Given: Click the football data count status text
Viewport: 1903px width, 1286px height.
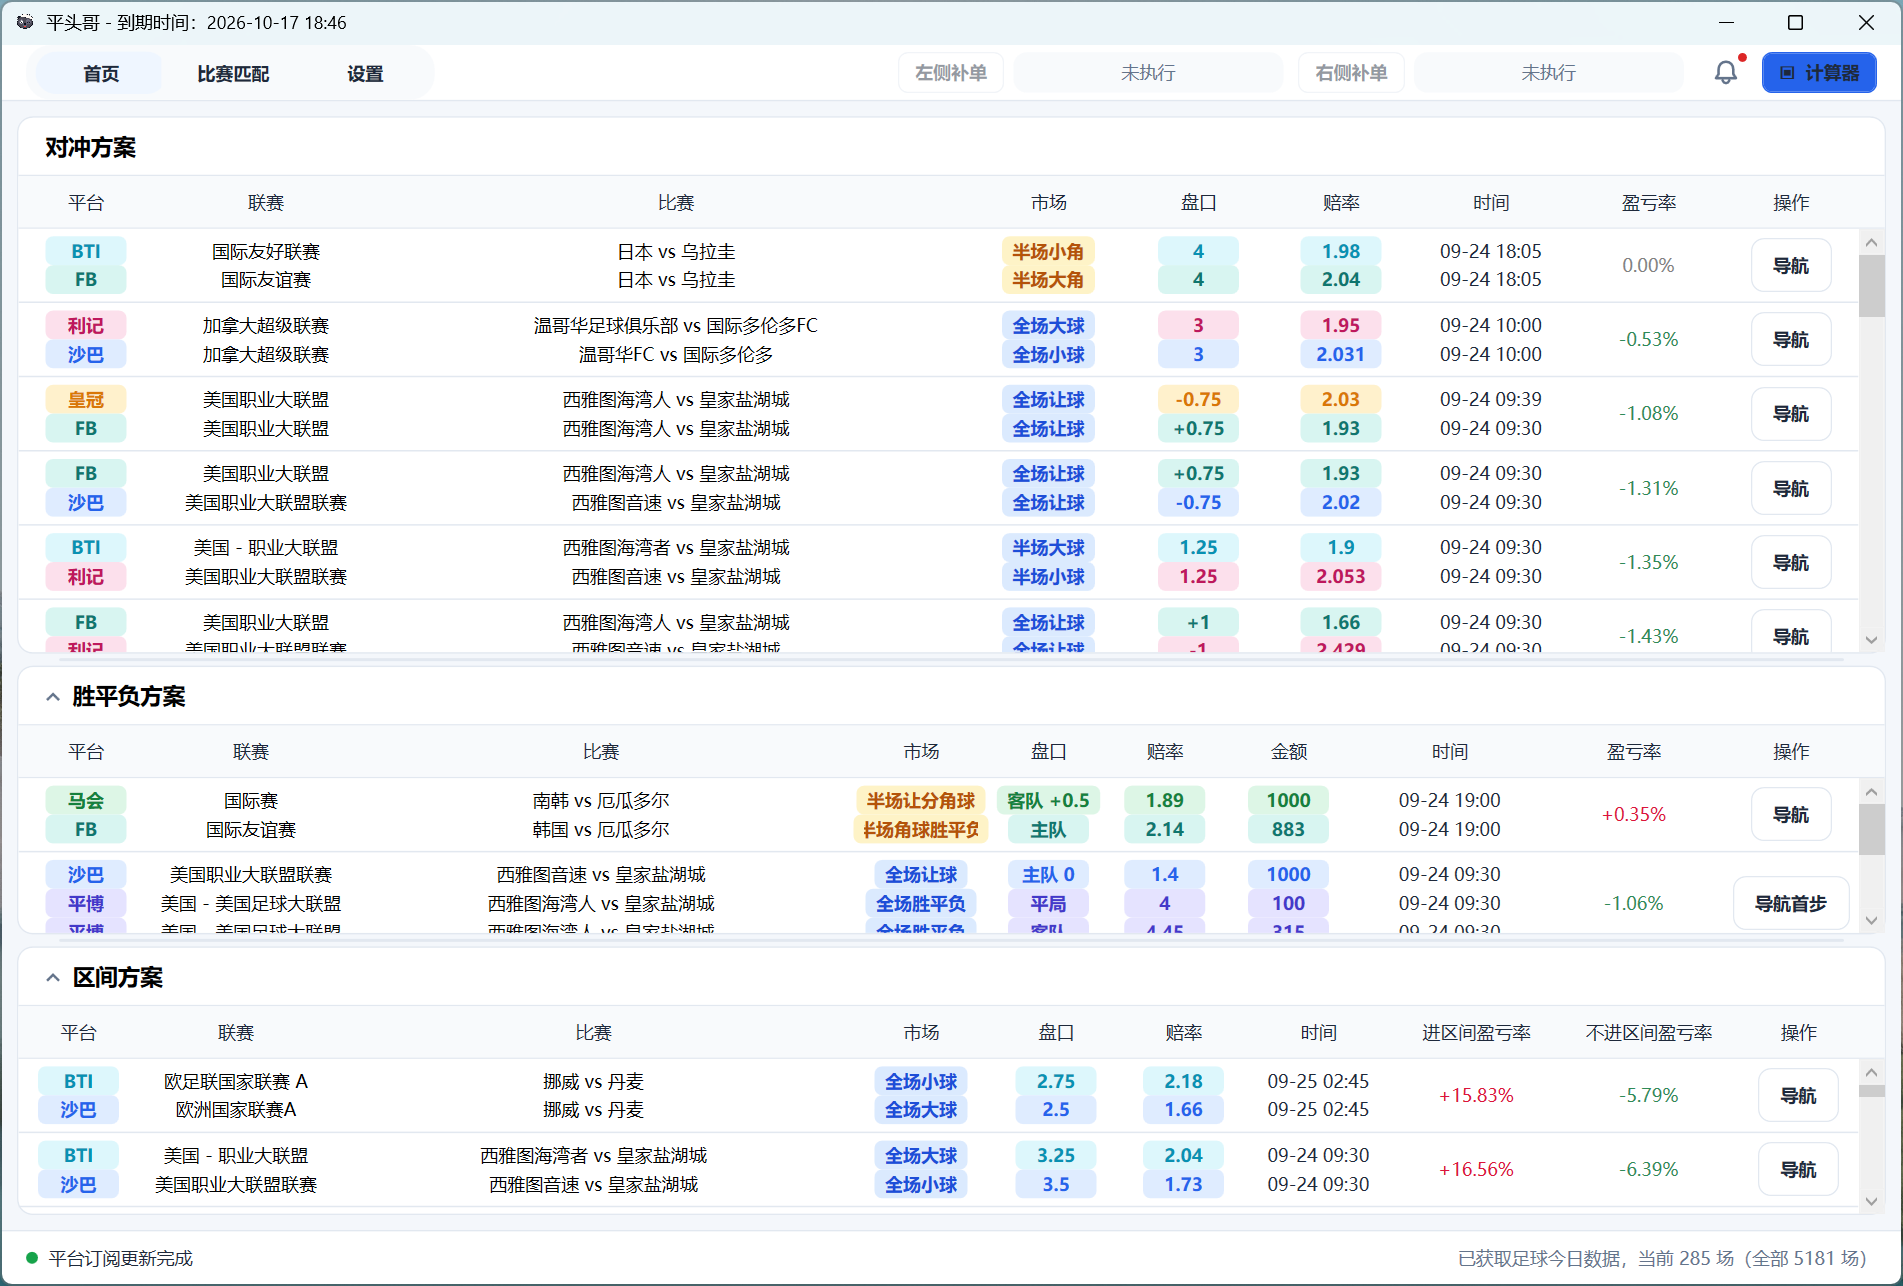Looking at the screenshot, I should click(x=1662, y=1258).
